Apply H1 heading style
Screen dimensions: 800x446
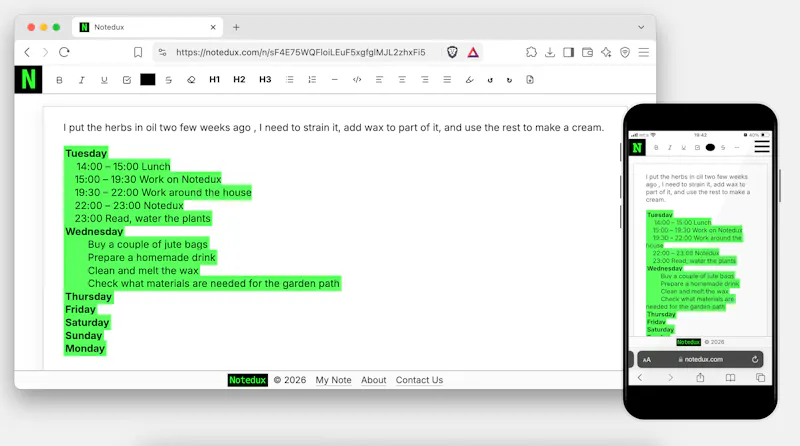[x=214, y=80]
